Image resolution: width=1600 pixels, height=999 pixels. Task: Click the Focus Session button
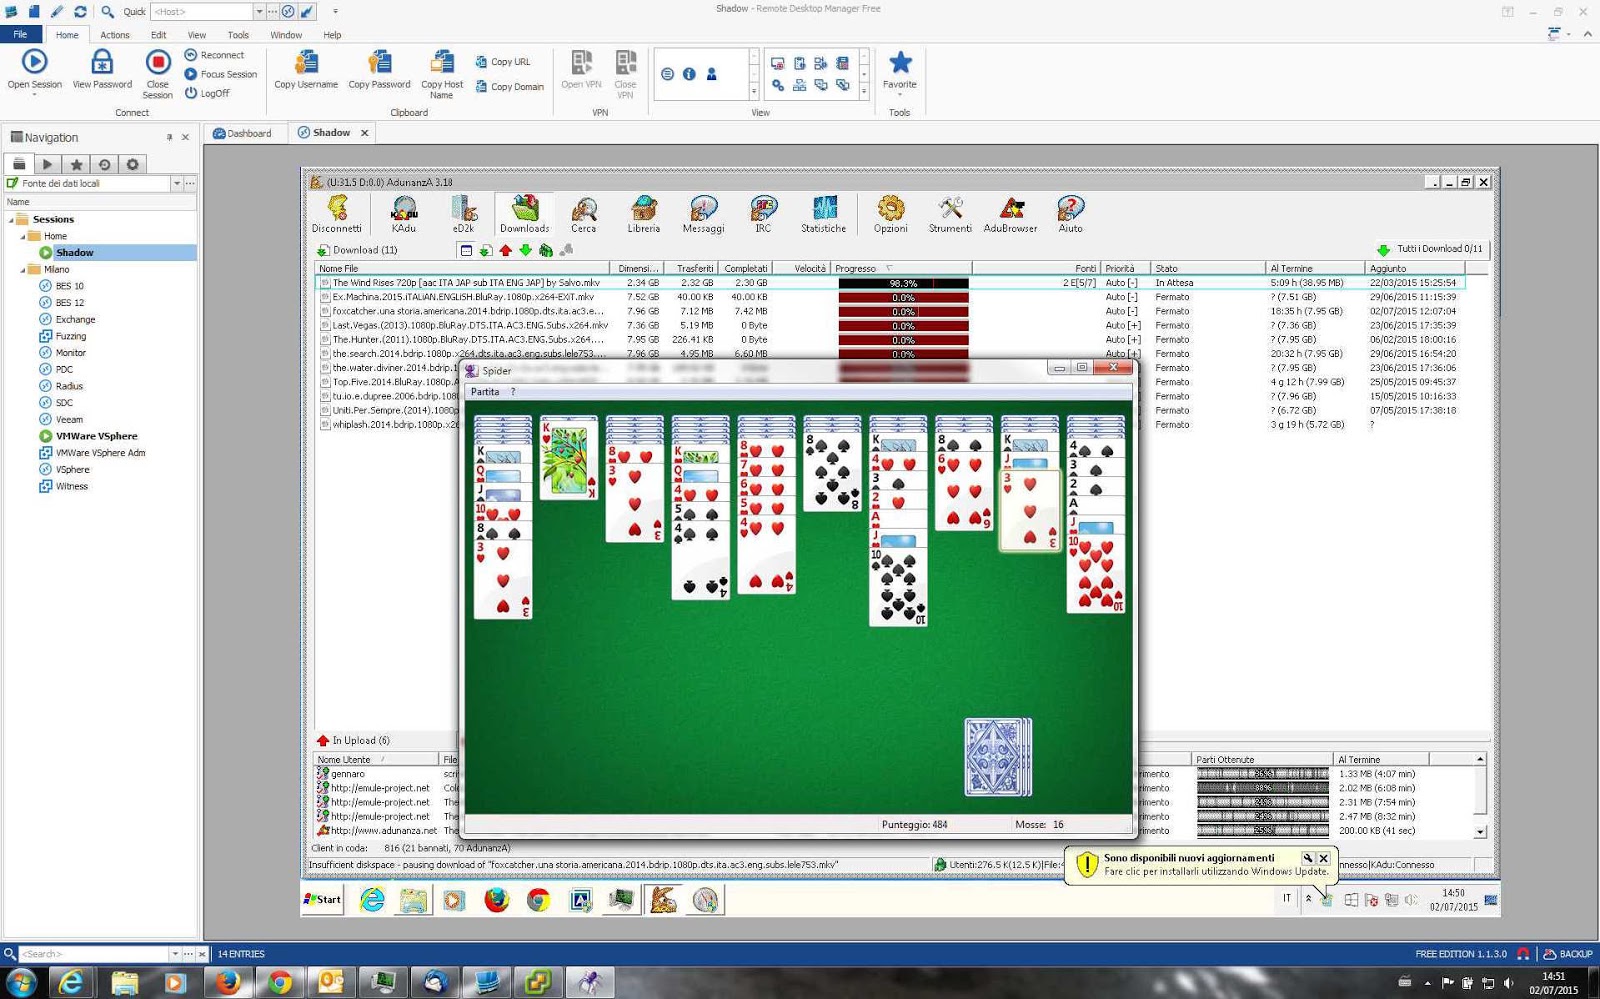point(221,74)
